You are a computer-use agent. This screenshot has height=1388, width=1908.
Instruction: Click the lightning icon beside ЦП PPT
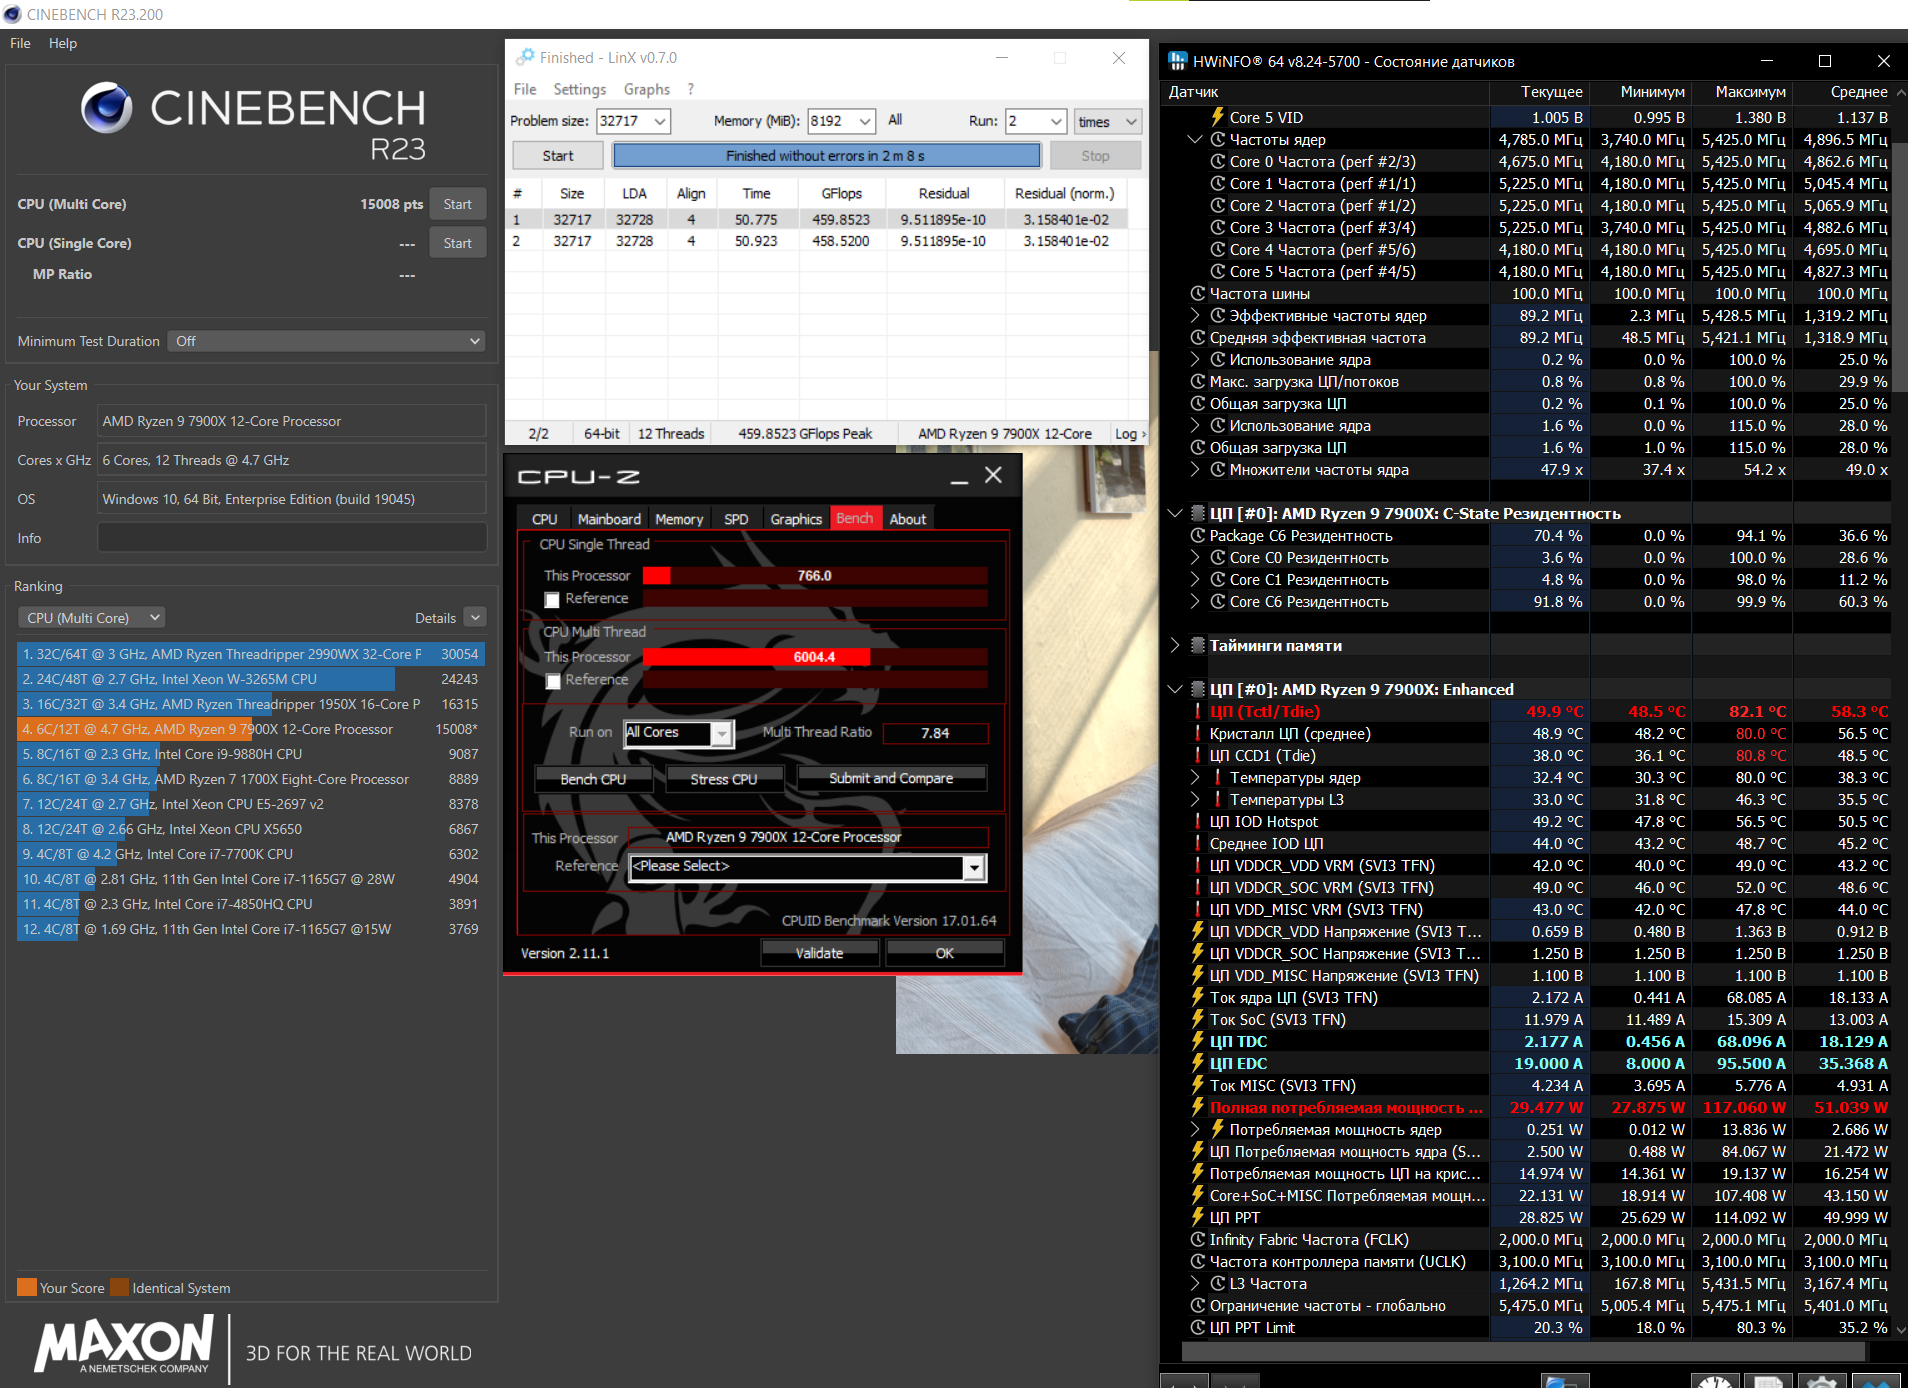coord(1198,1217)
